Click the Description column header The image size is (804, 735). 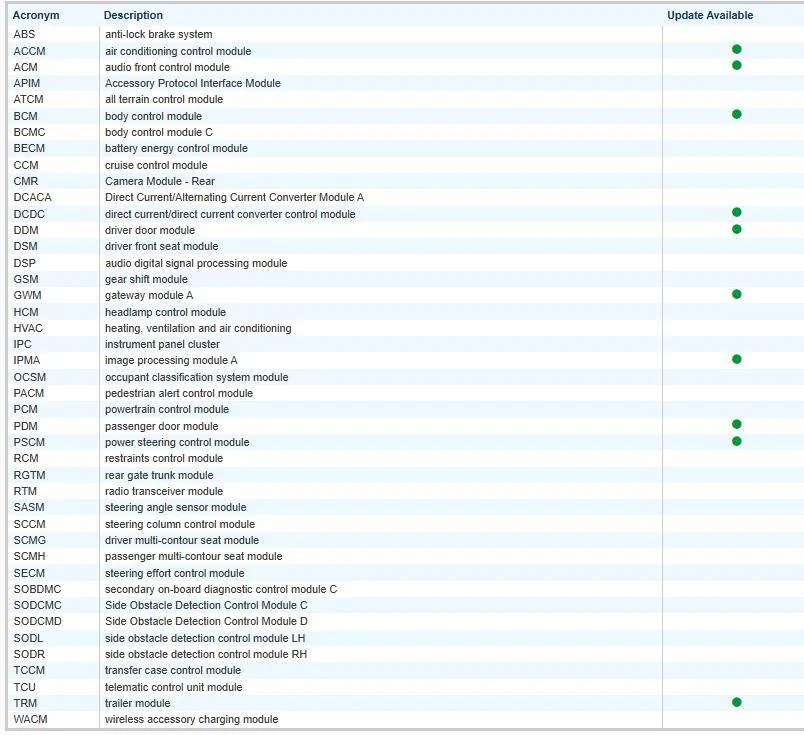[x=134, y=15]
